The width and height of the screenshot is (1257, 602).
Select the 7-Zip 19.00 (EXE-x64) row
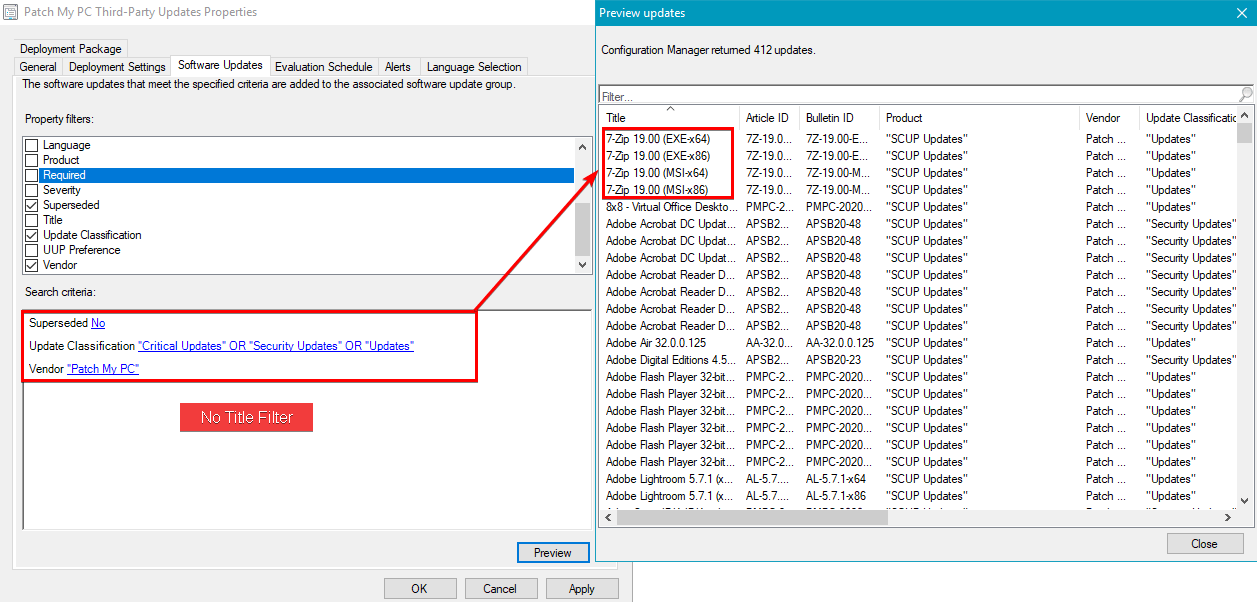pos(918,139)
